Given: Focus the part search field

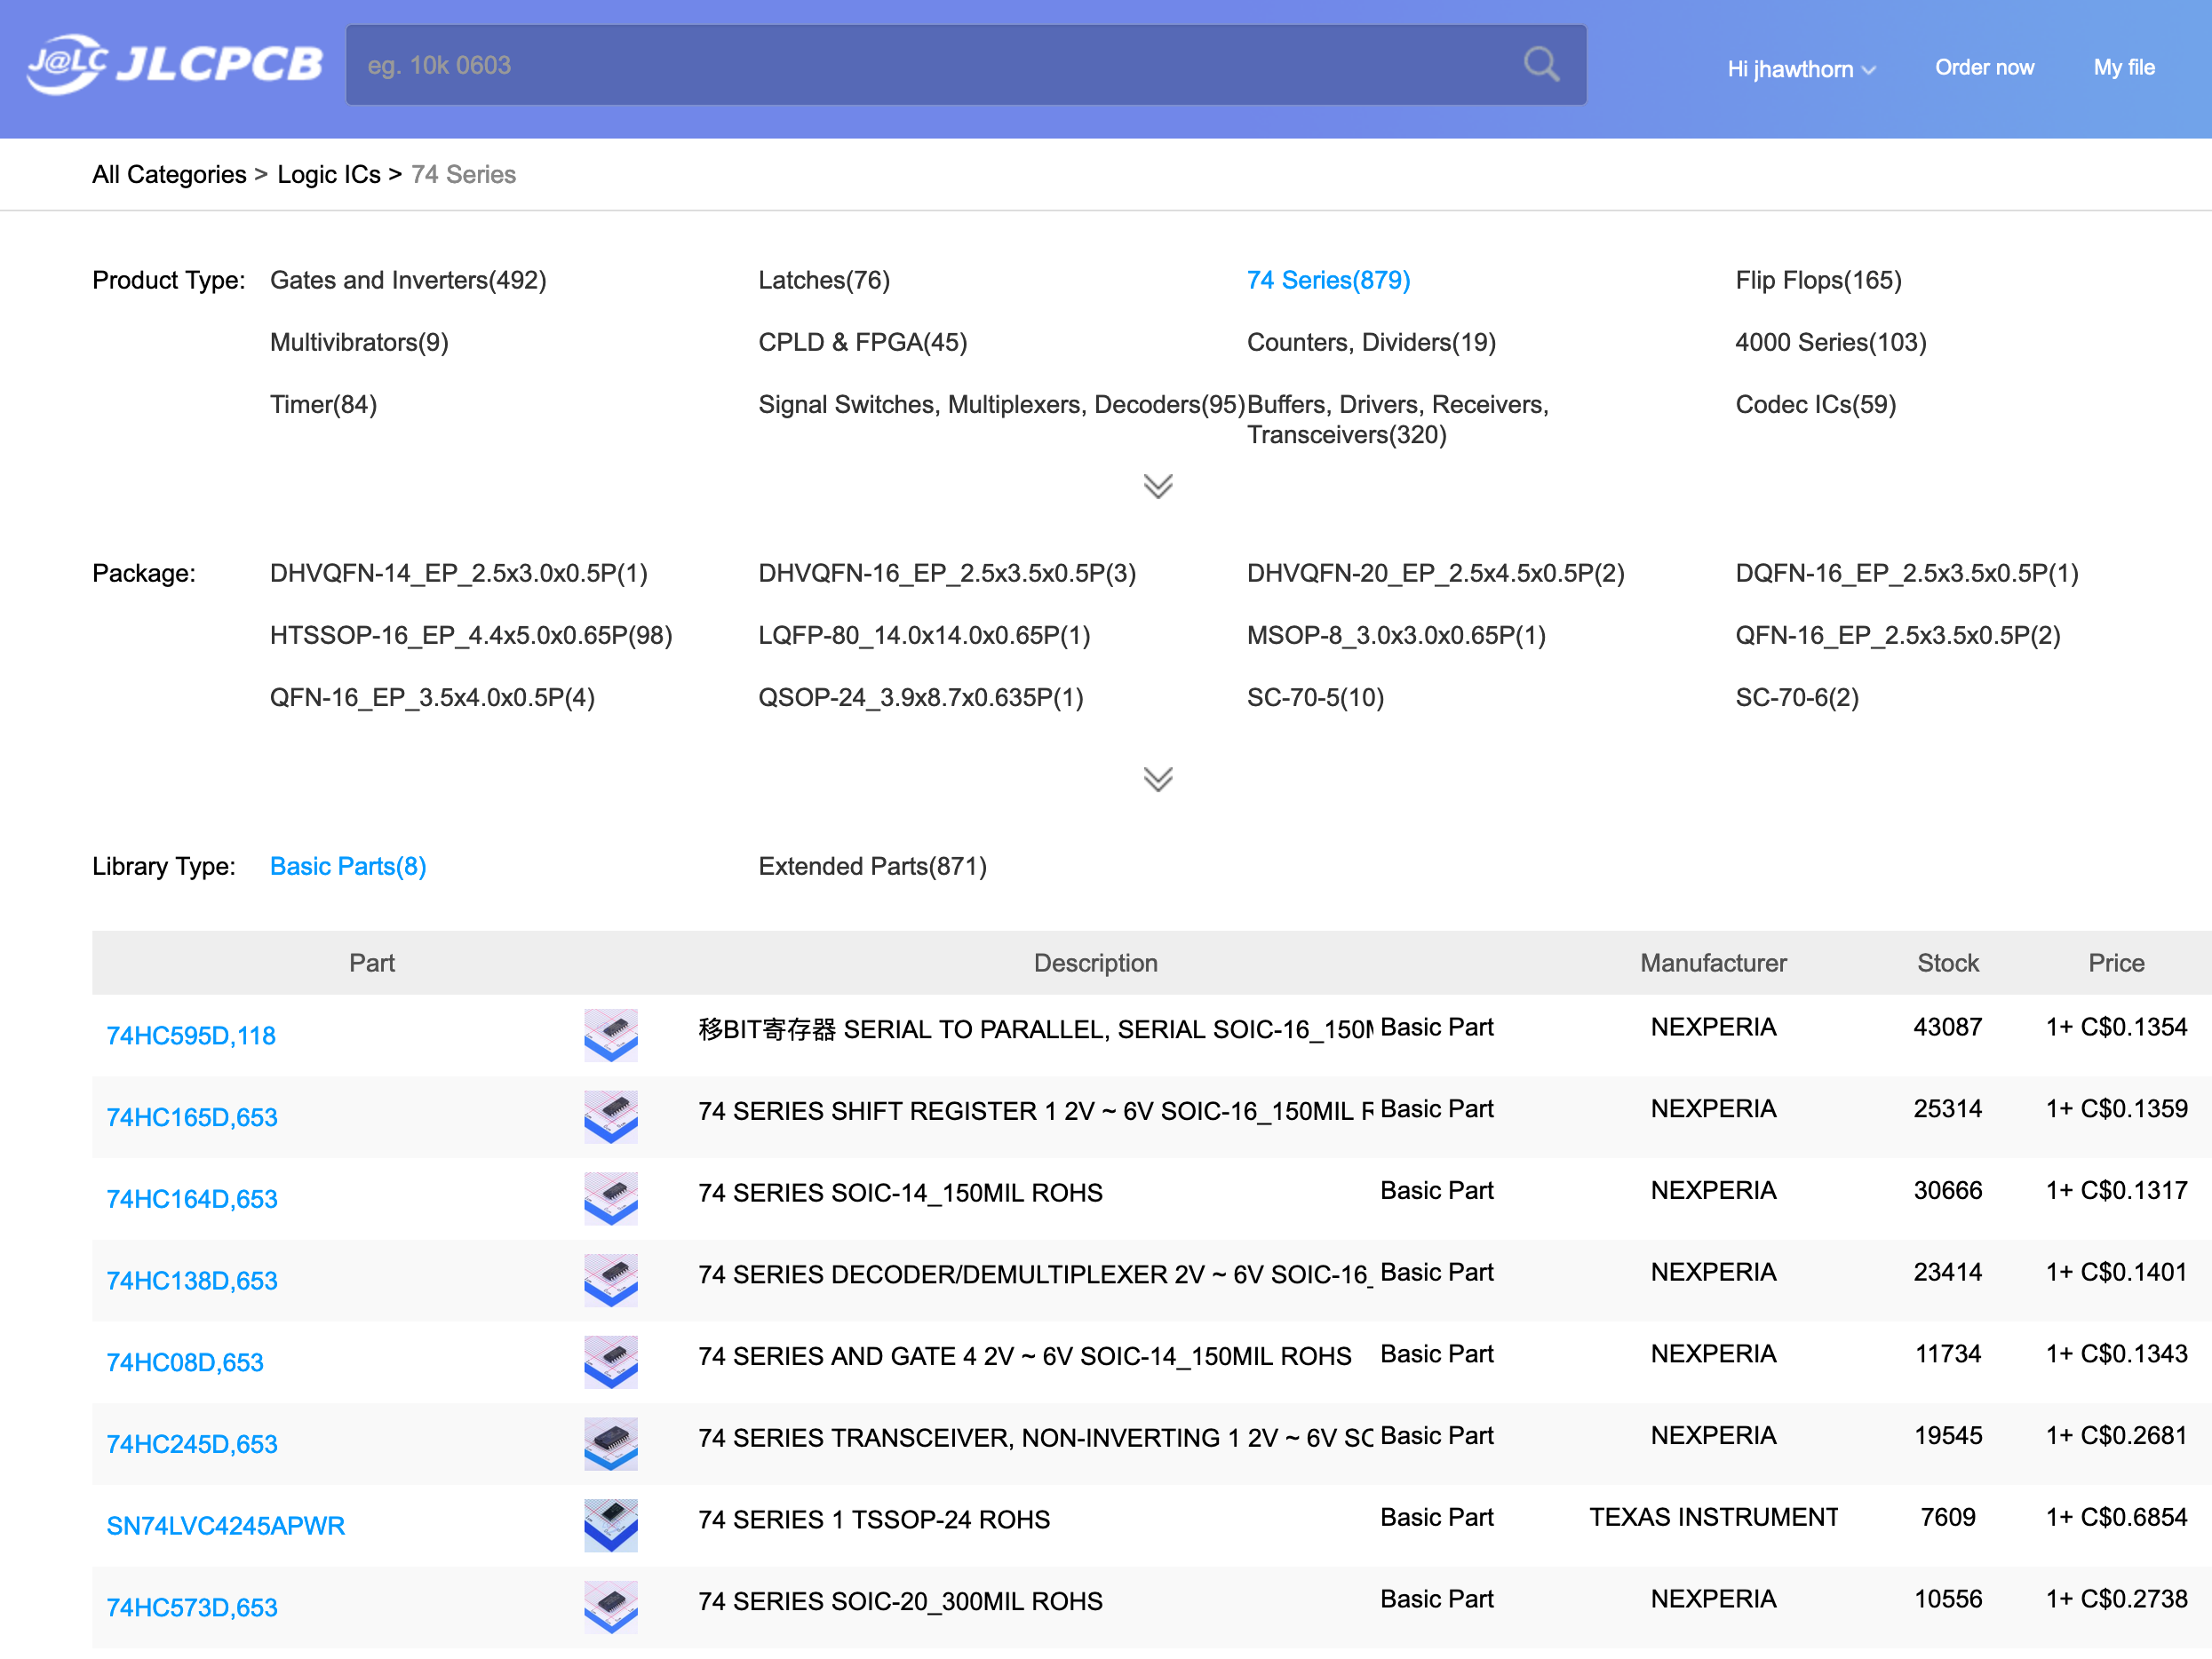Looking at the screenshot, I should [930, 65].
